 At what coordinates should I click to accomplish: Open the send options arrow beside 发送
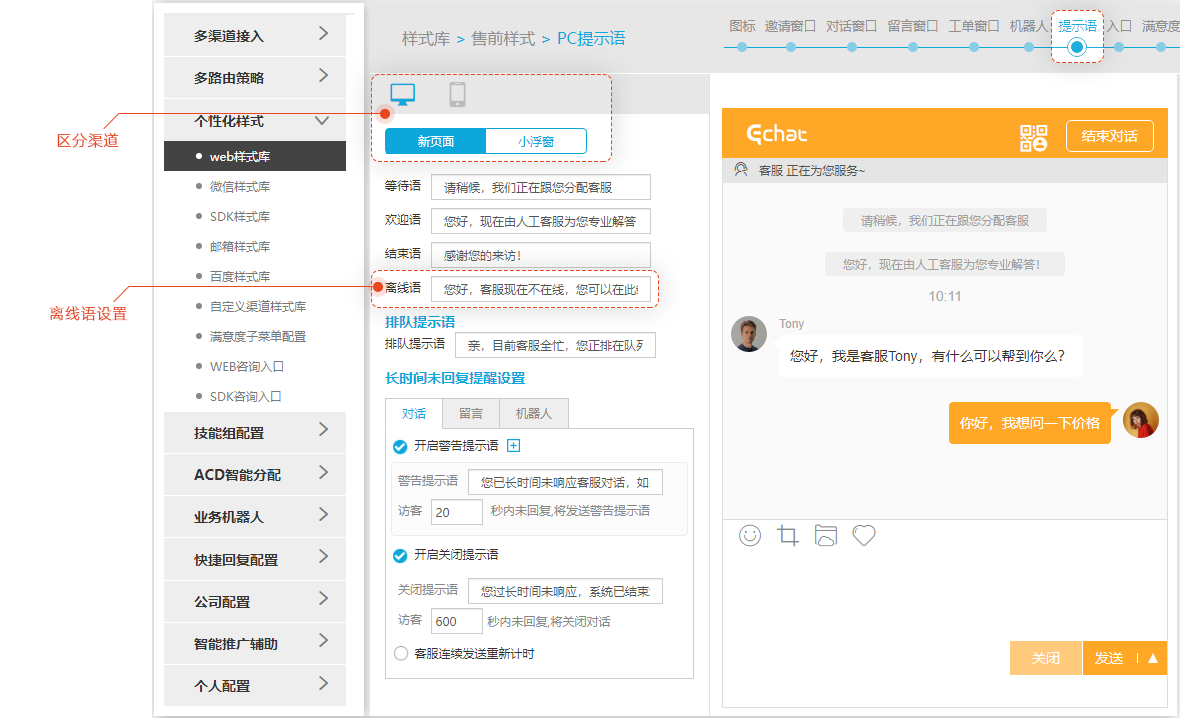pos(1152,658)
